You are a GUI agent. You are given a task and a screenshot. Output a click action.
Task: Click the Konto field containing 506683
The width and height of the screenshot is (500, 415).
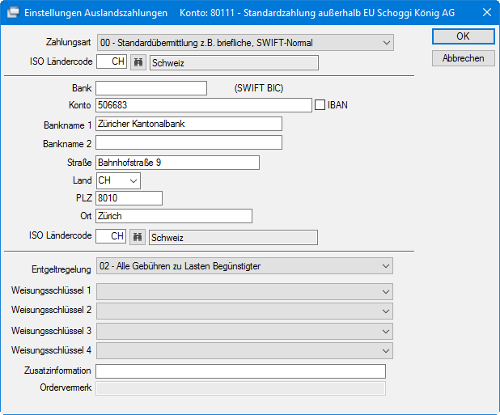click(x=204, y=105)
